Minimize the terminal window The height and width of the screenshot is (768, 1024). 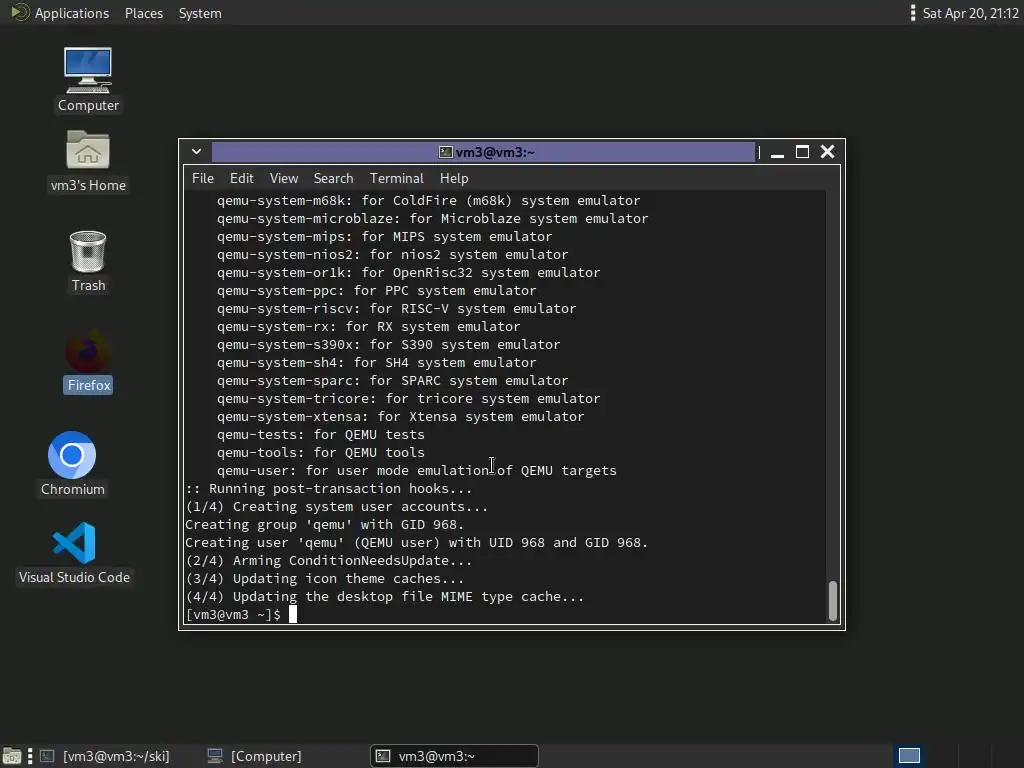coord(777,152)
